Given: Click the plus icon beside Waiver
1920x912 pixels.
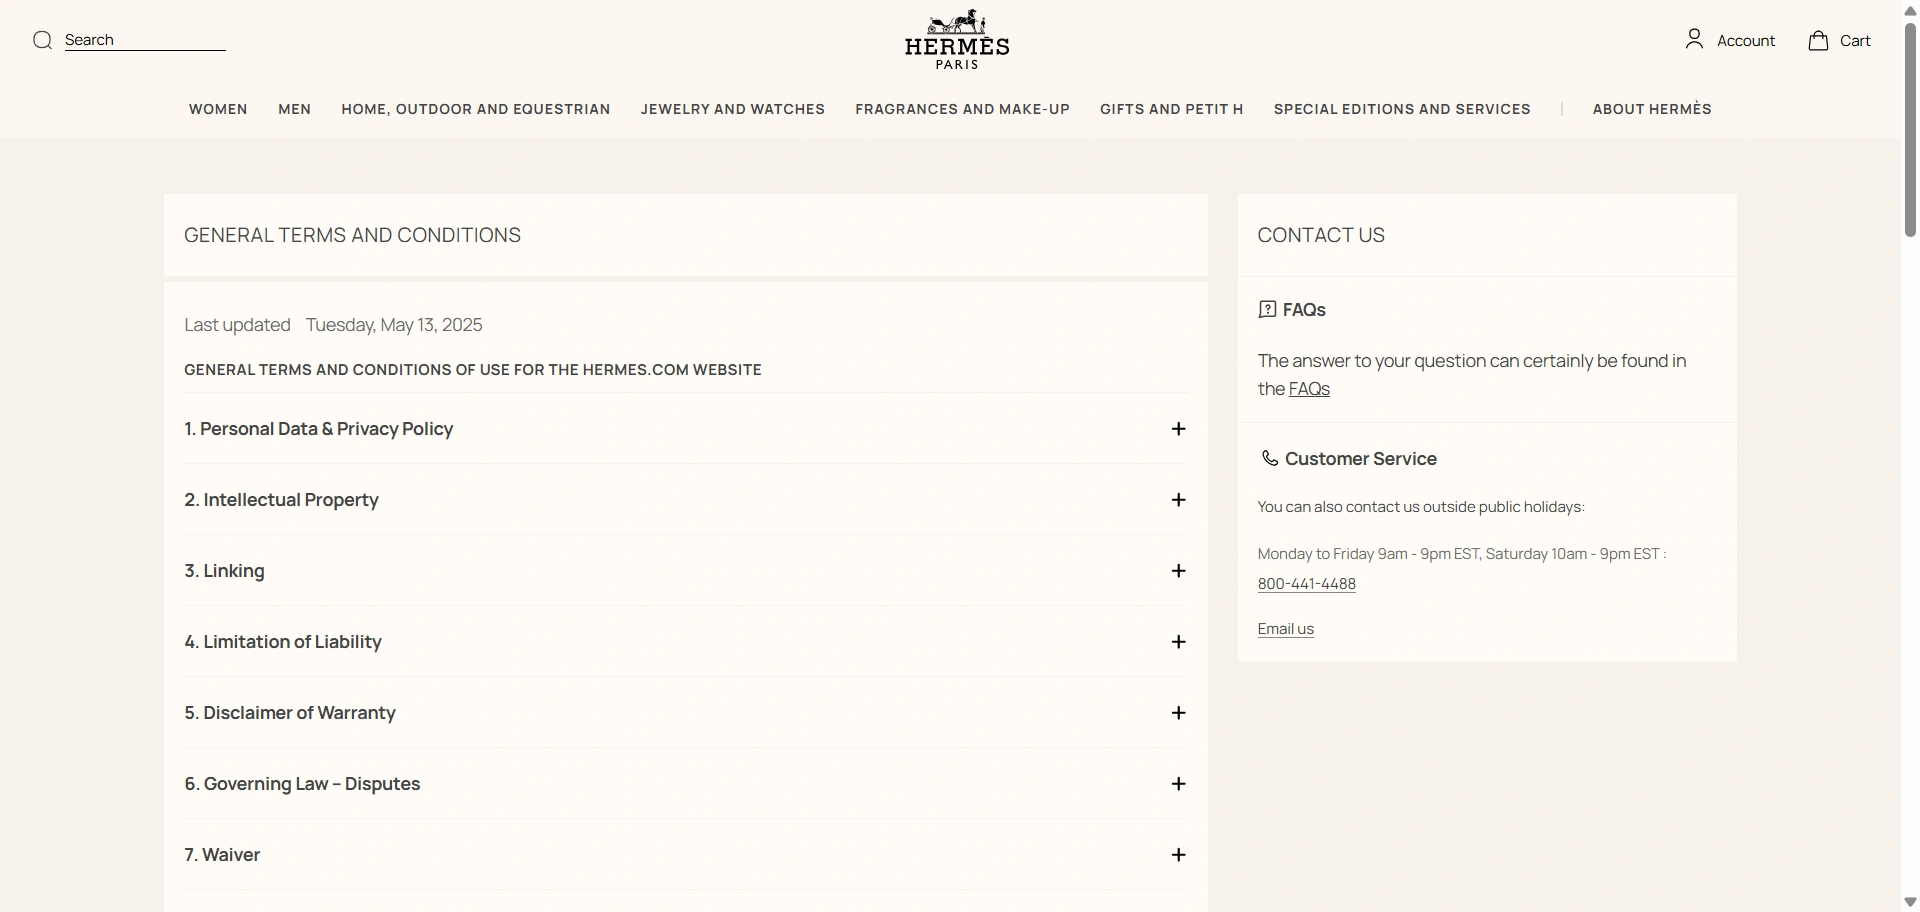Looking at the screenshot, I should [1178, 855].
